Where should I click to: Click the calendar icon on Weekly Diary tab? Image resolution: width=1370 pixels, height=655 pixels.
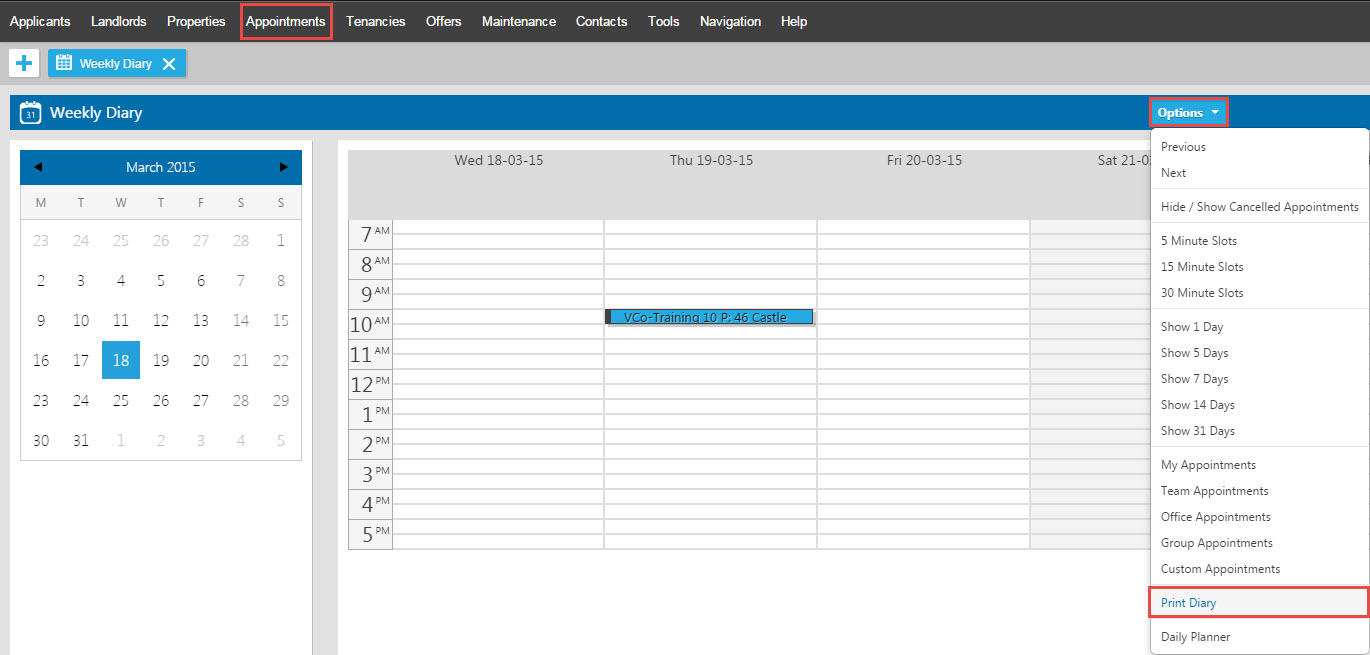coord(64,63)
